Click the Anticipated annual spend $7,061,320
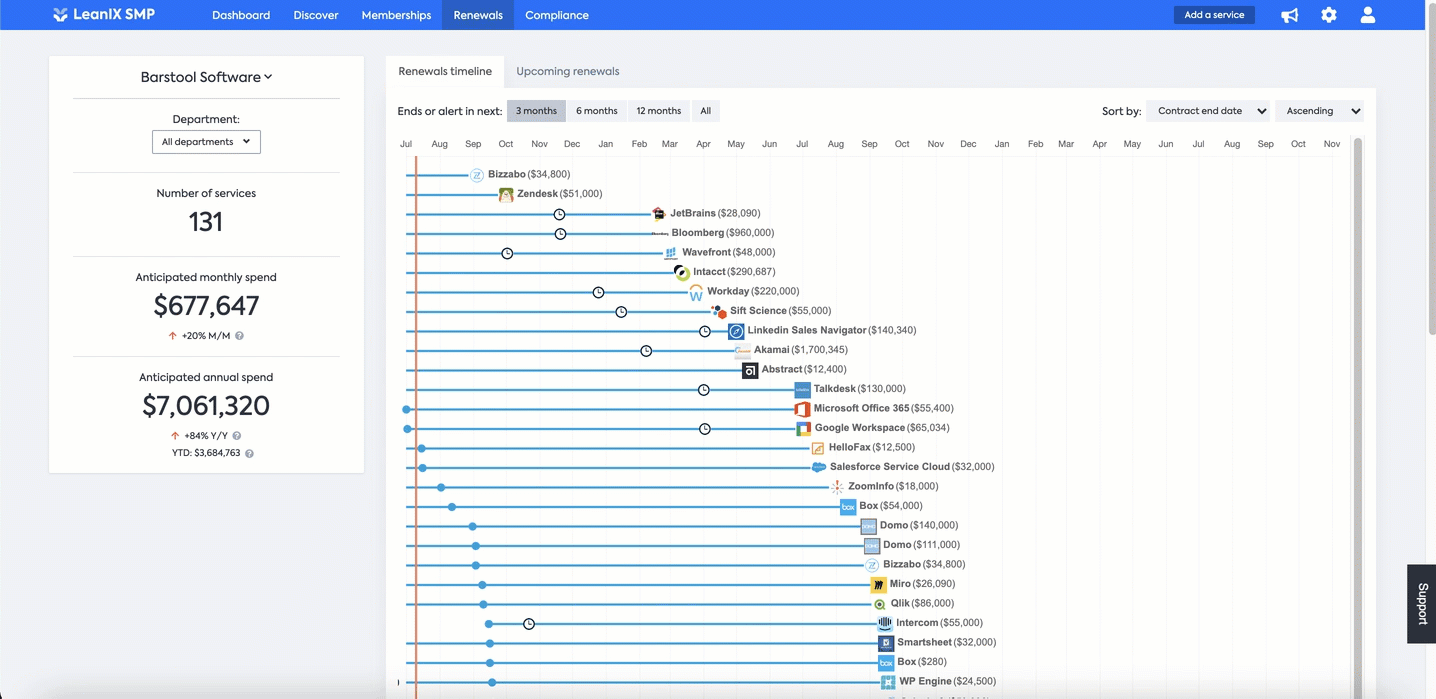Screen dimensions: 1436x699 [x=206, y=406]
